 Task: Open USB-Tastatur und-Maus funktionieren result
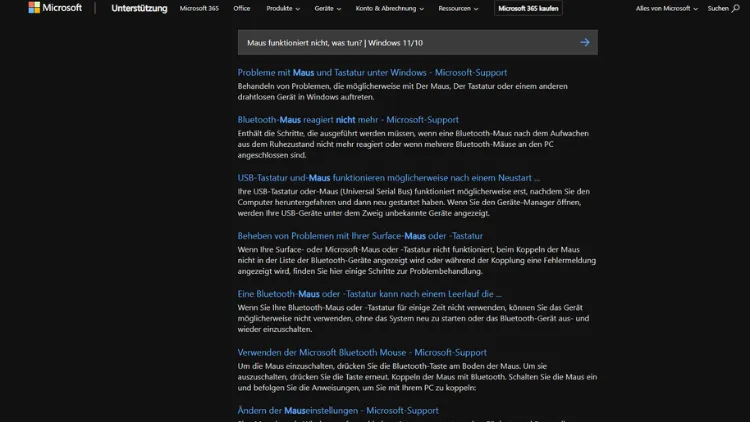click(x=388, y=178)
